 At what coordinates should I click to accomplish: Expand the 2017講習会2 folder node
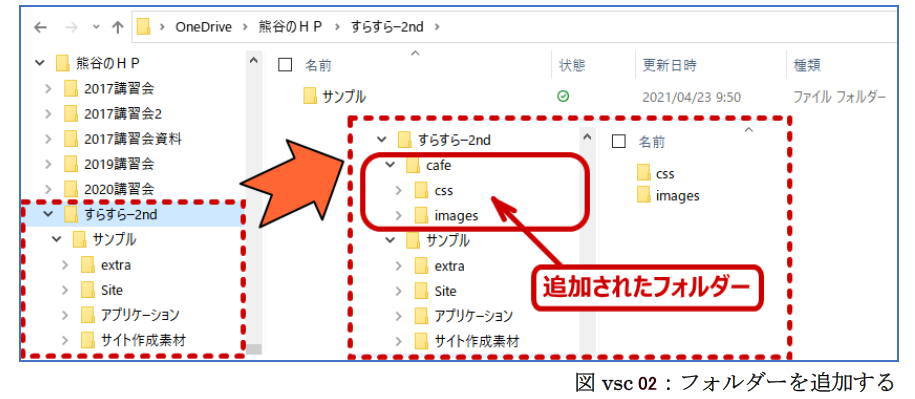pos(48,114)
